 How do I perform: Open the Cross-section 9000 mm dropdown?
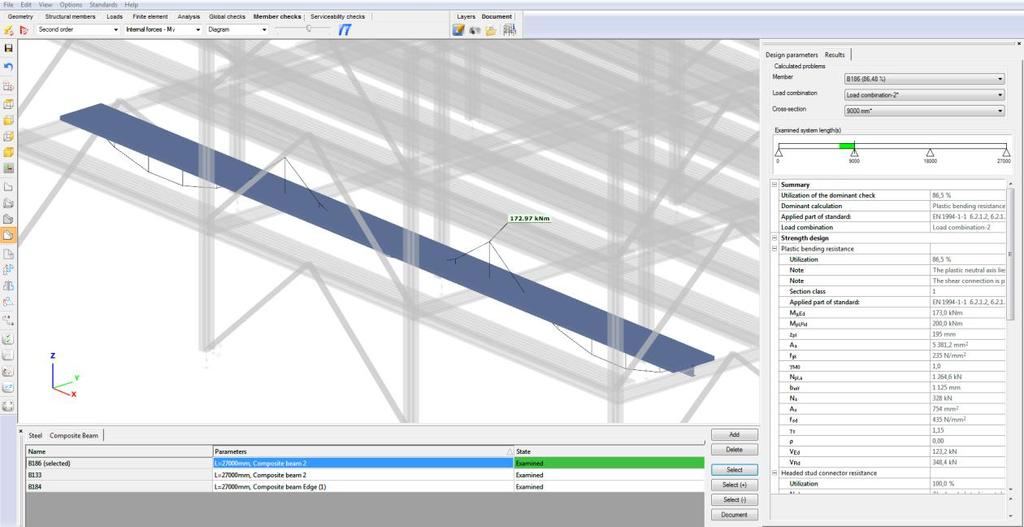pyautogui.click(x=924, y=111)
